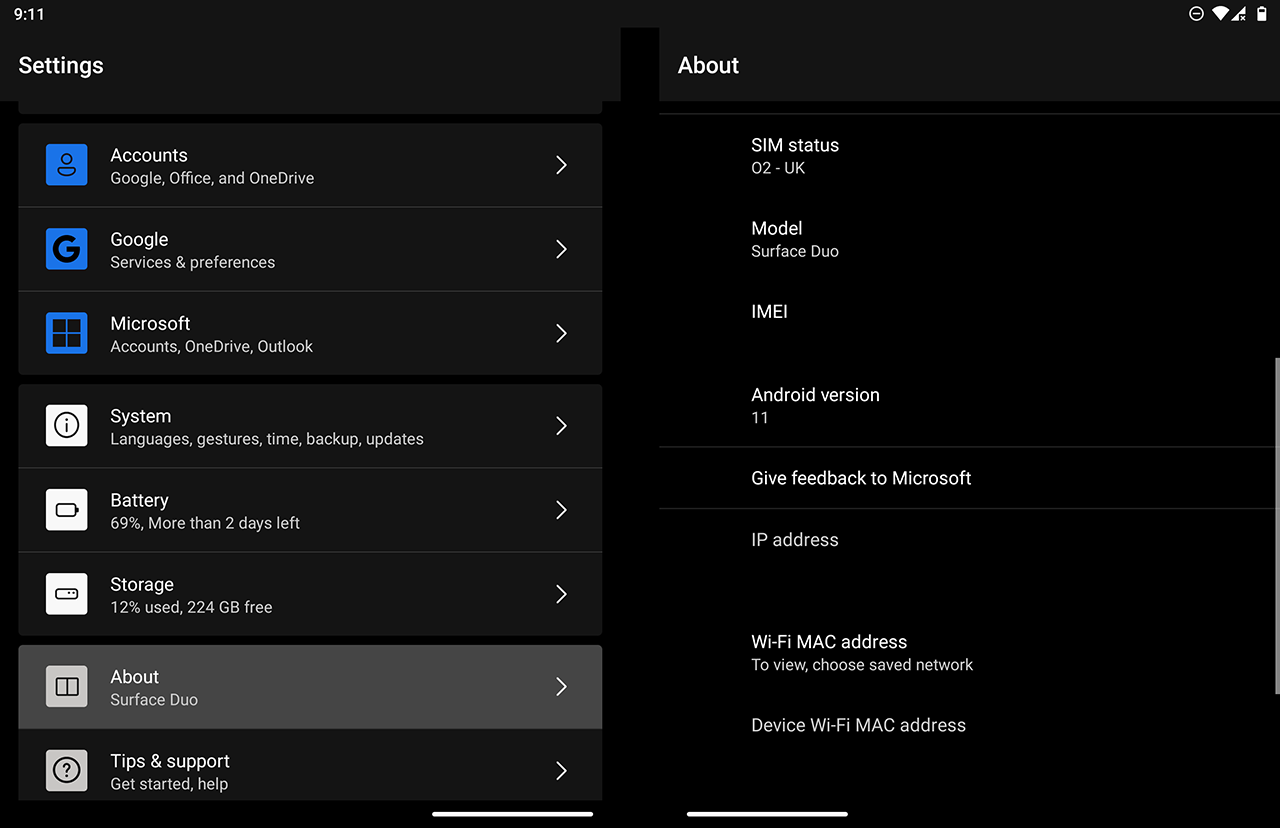The image size is (1280, 828).
Task: Tap the Battery icon in settings list
Action: point(67,510)
